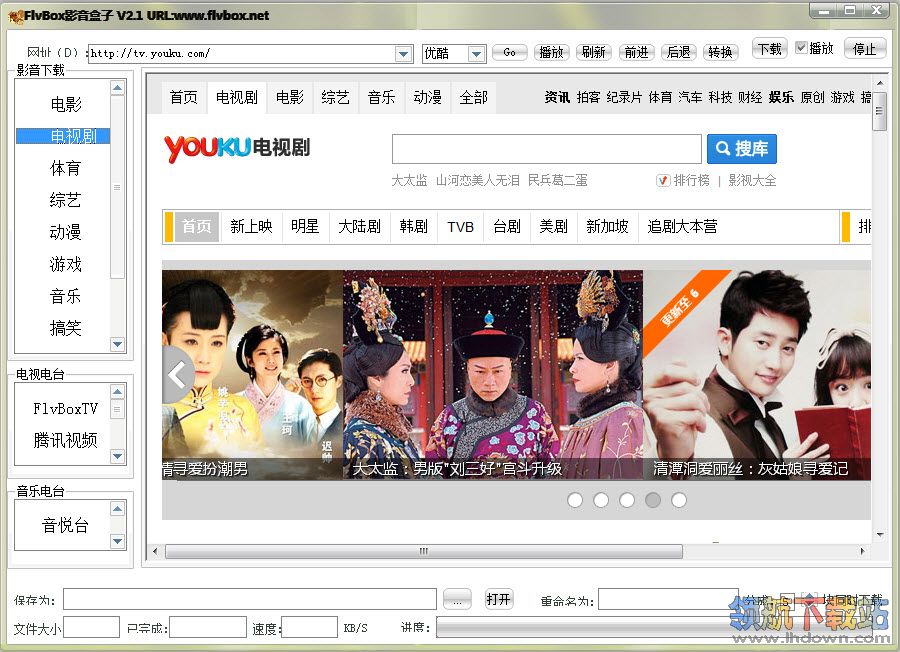Switch to the 音乐 top tab
This screenshot has width=900, height=652.
coord(382,98)
